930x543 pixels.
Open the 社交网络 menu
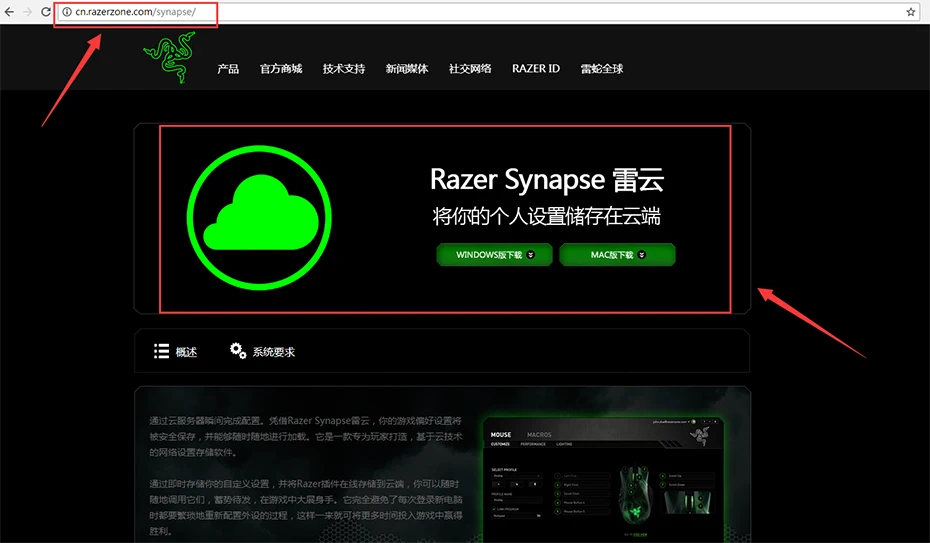470,69
